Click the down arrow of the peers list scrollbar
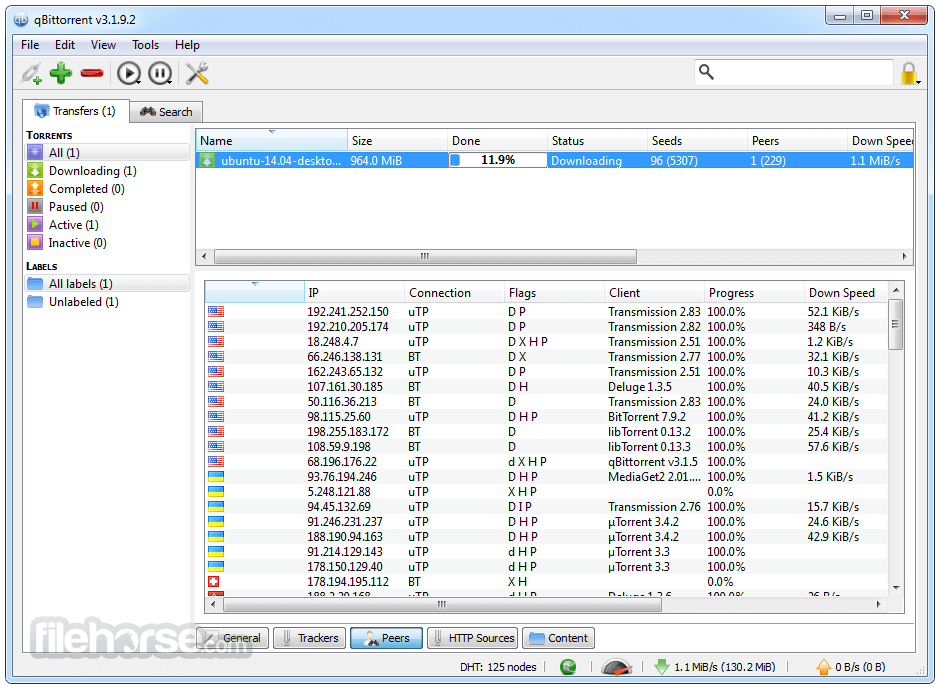The image size is (939, 689). [x=896, y=588]
